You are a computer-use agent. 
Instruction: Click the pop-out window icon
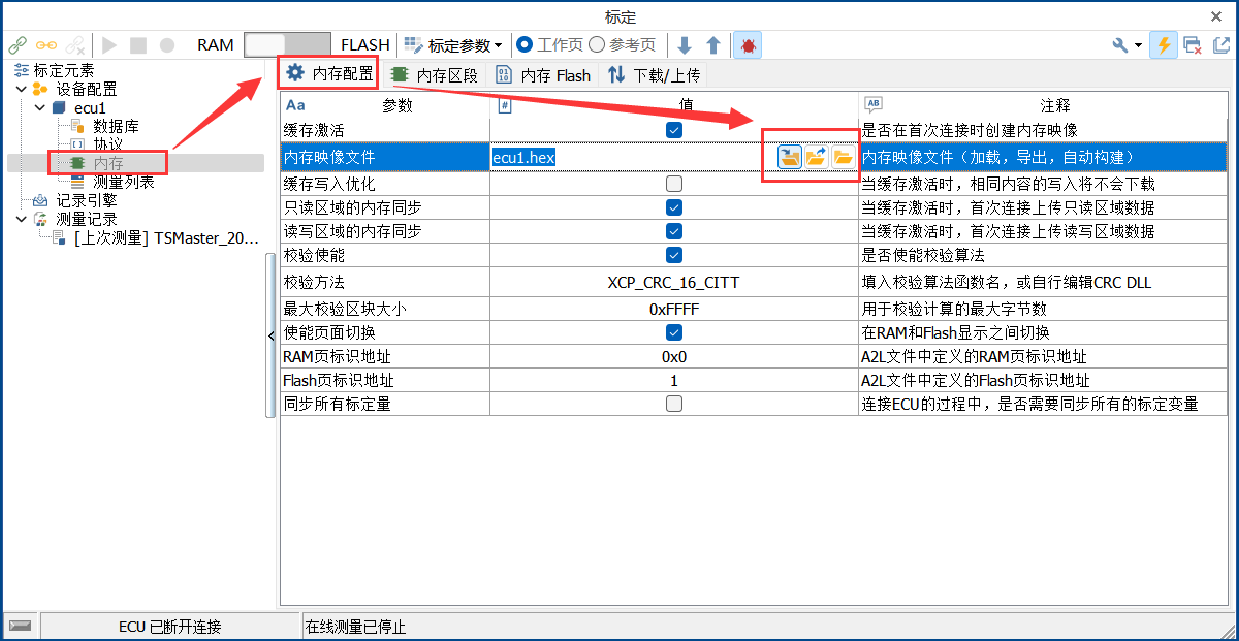click(x=1221, y=45)
